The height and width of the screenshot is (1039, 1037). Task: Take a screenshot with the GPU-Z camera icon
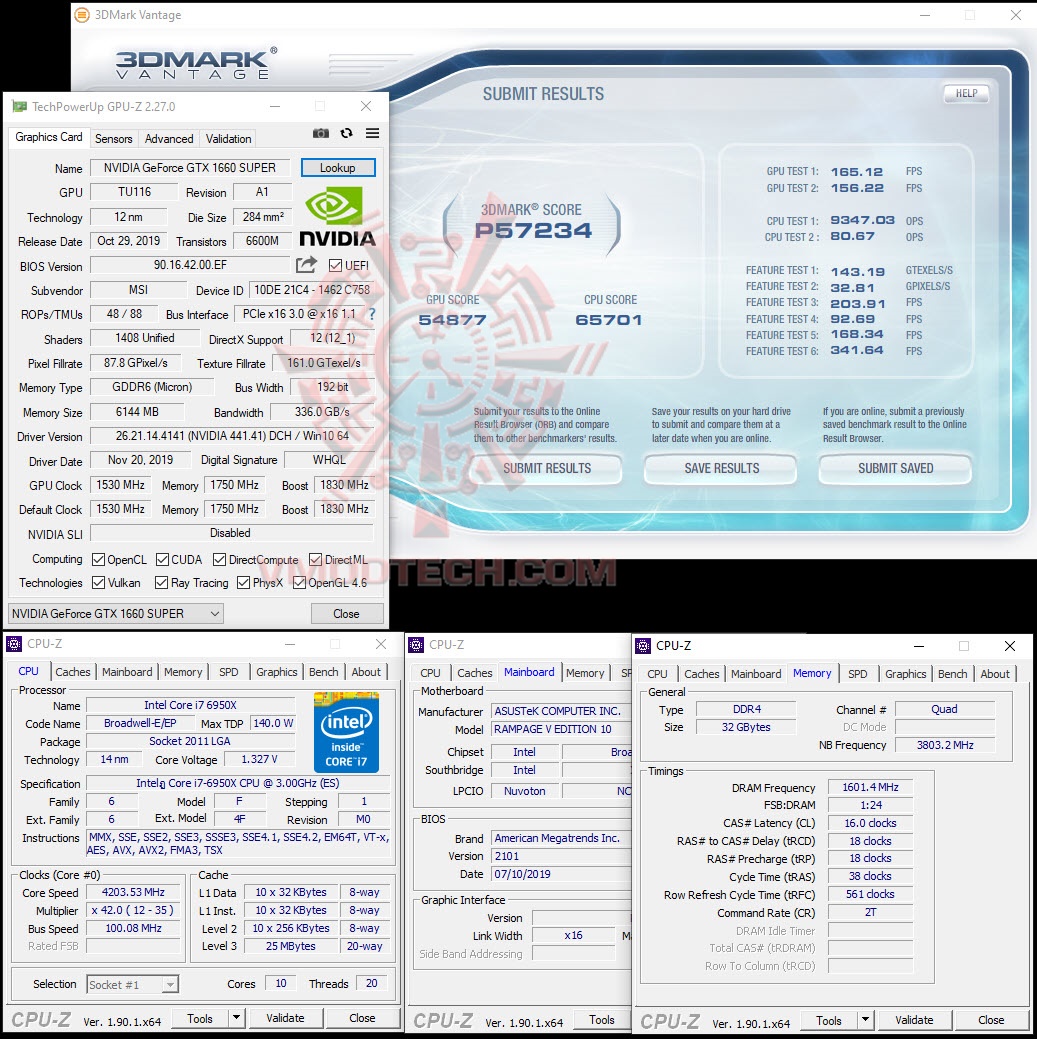[x=321, y=133]
